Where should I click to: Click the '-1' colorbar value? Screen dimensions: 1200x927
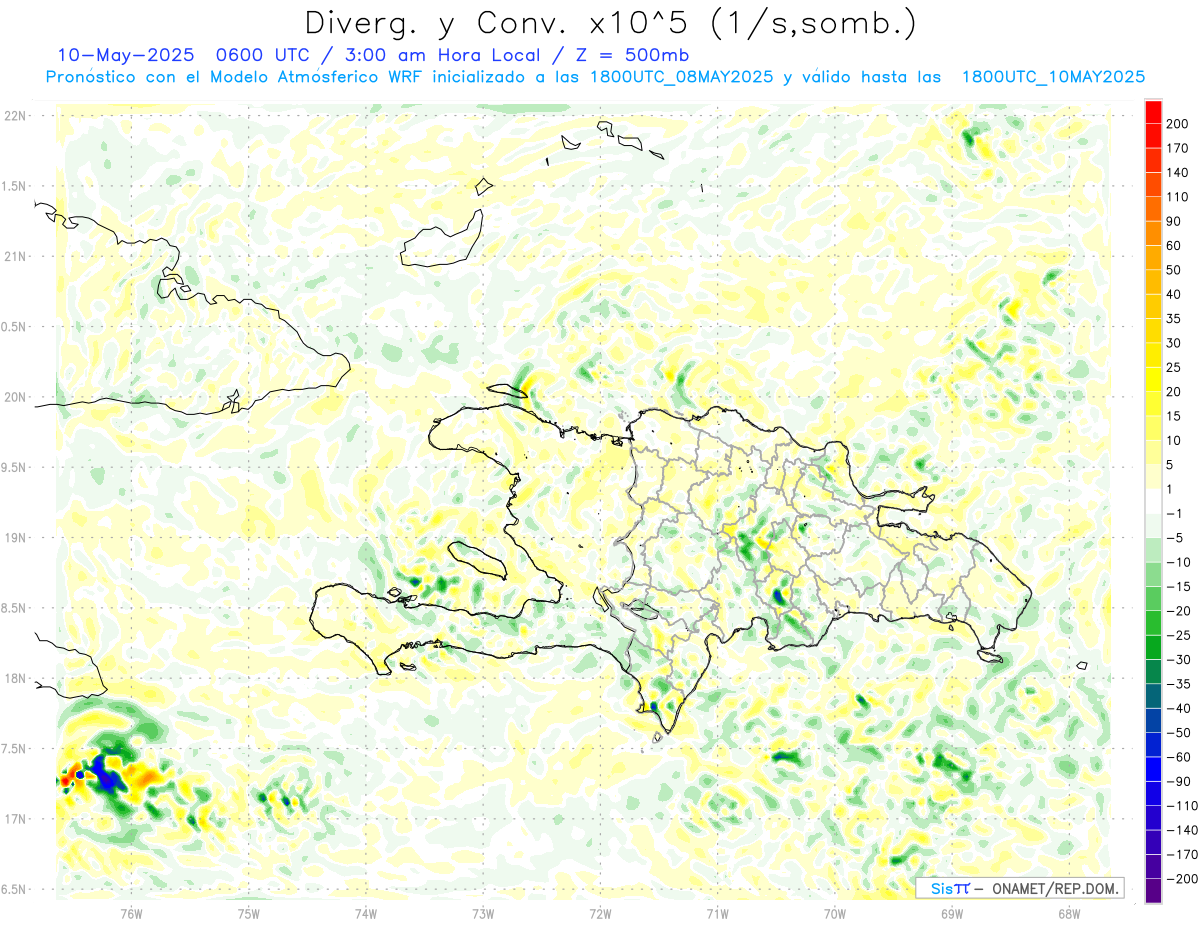pos(1174,514)
